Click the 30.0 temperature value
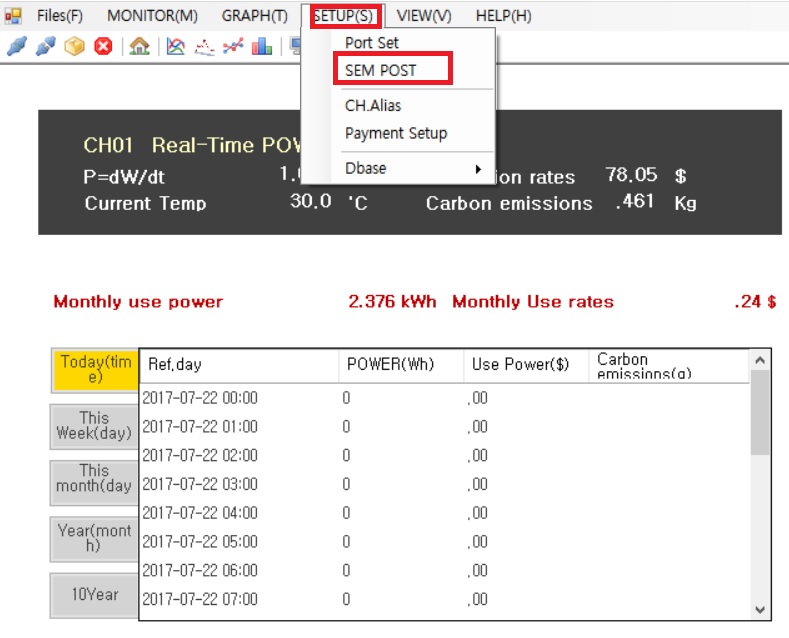The image size is (789, 638). (x=310, y=201)
